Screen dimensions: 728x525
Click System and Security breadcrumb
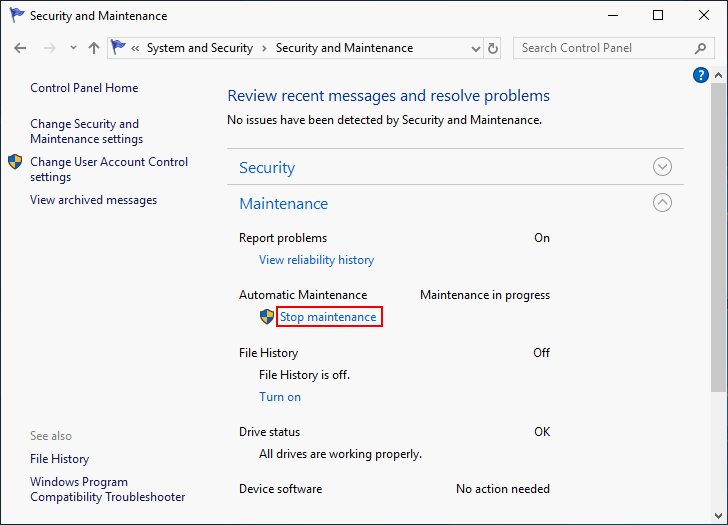200,48
